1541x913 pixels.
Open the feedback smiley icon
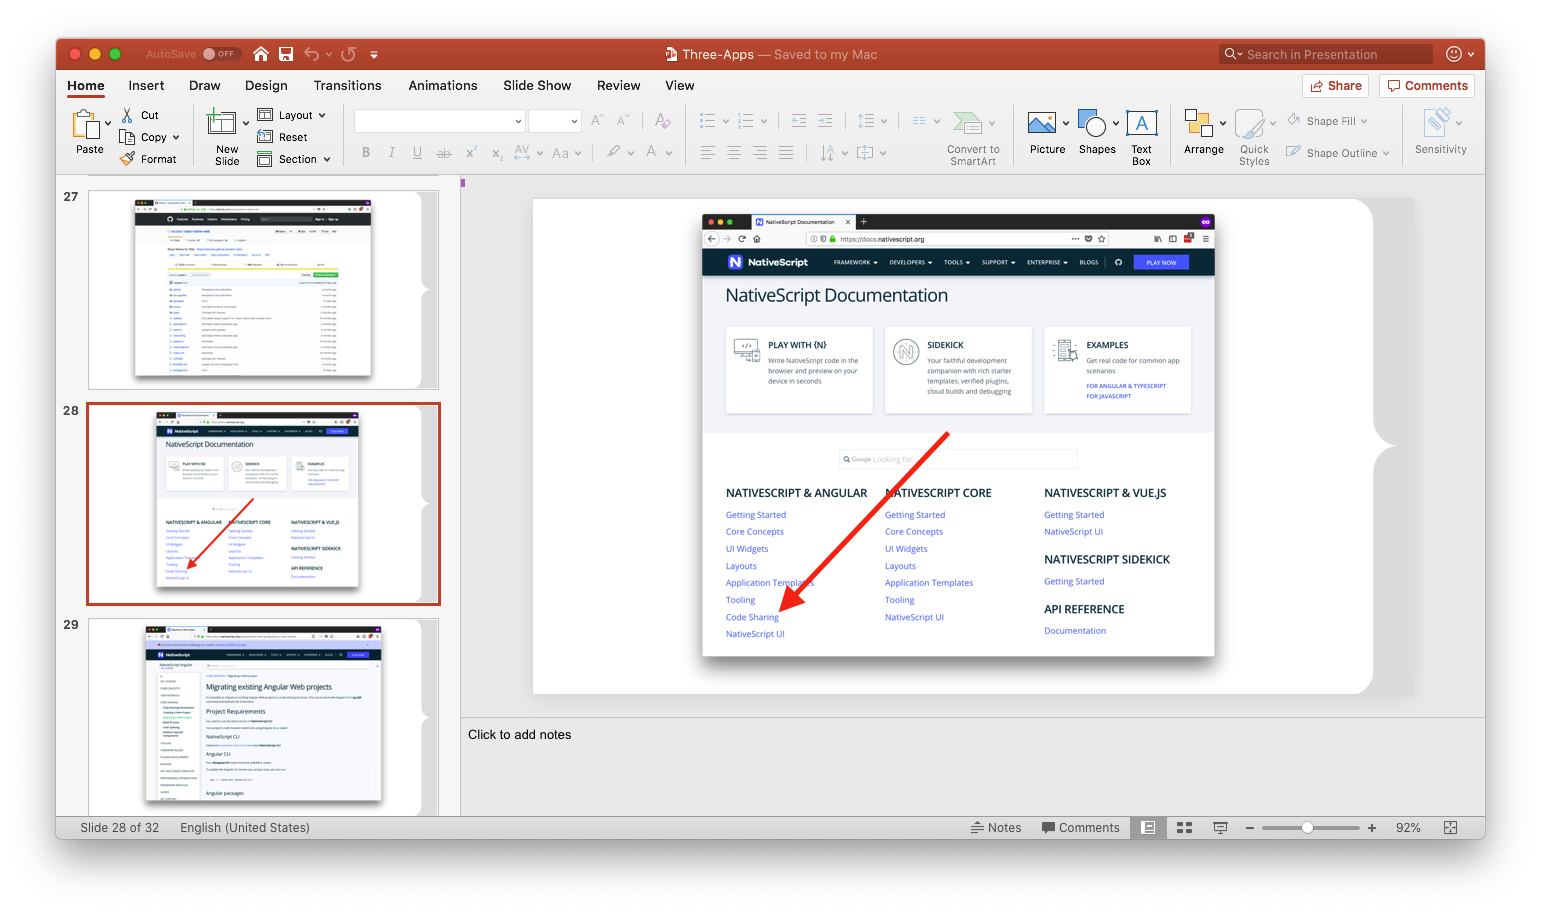1454,54
